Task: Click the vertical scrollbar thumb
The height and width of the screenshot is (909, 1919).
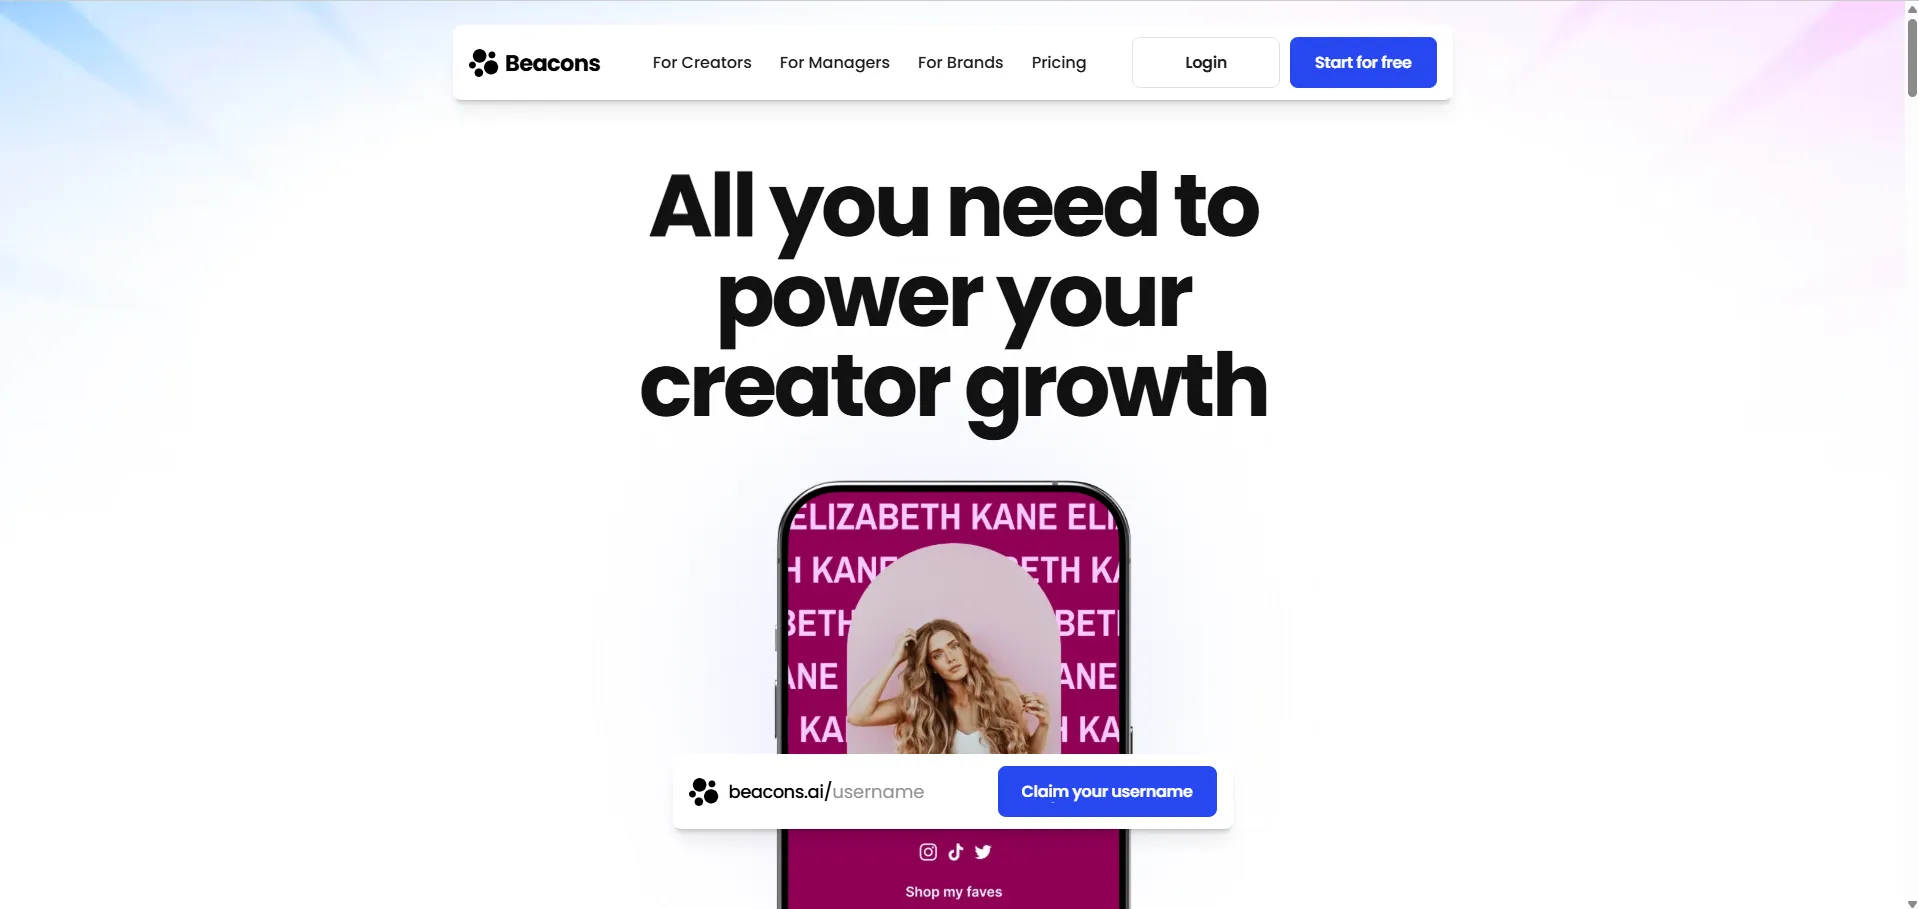Action: (1912, 58)
